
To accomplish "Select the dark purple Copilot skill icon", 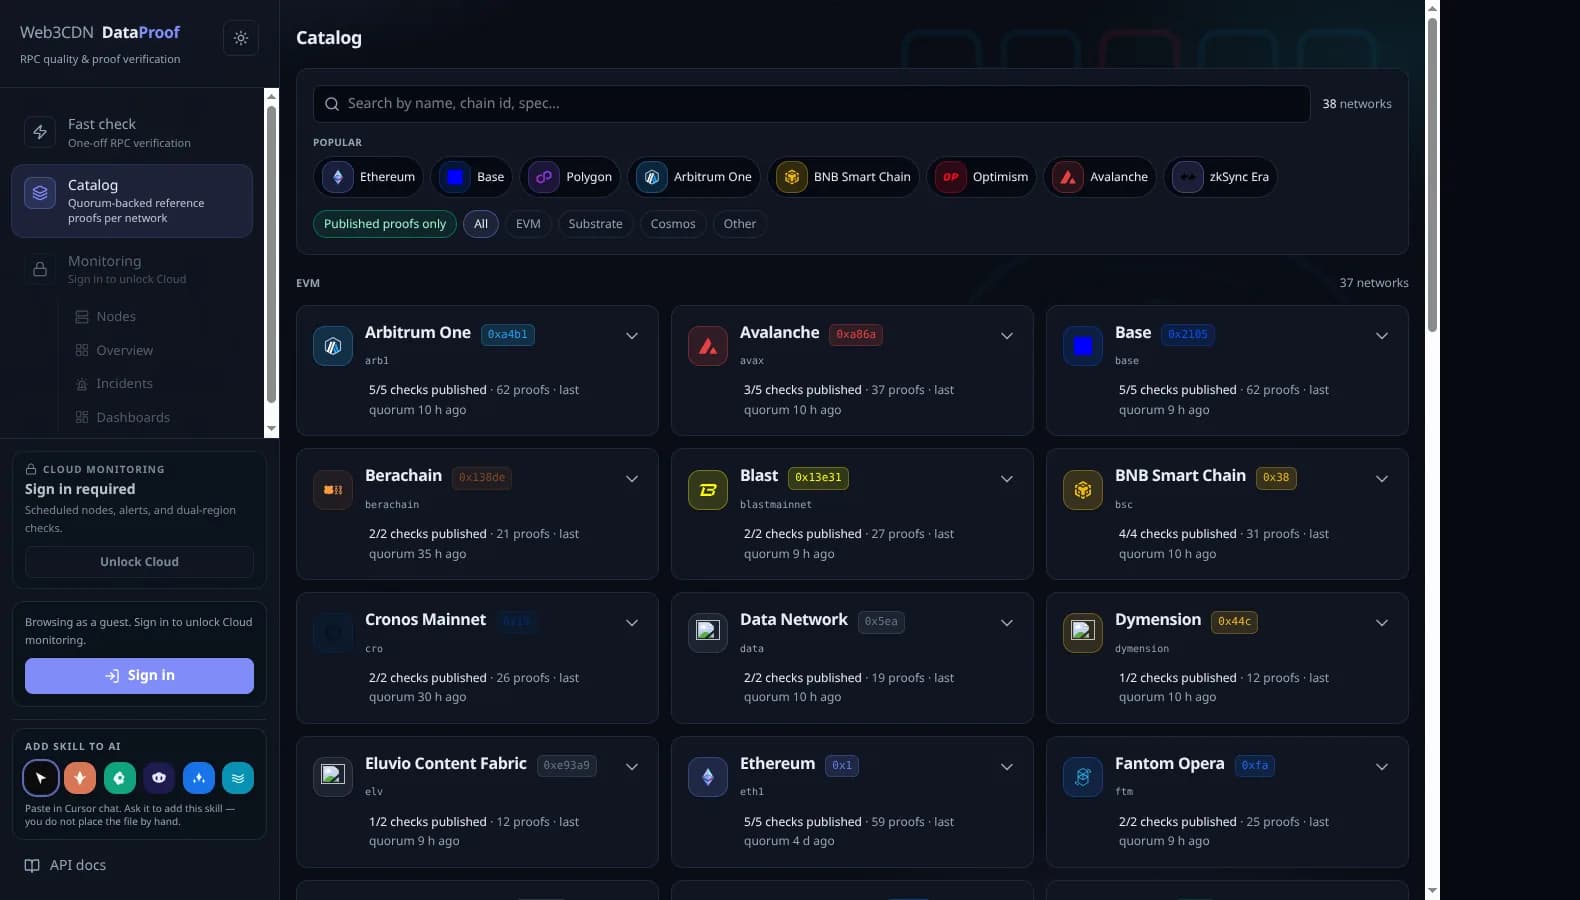I will (x=159, y=777).
